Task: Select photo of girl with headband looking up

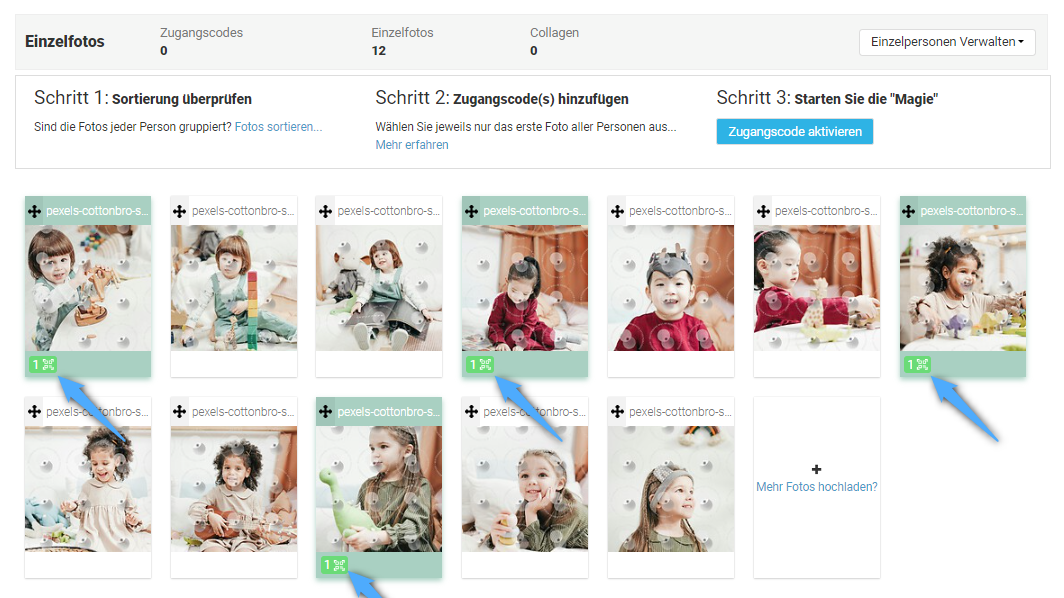Action: coord(671,489)
